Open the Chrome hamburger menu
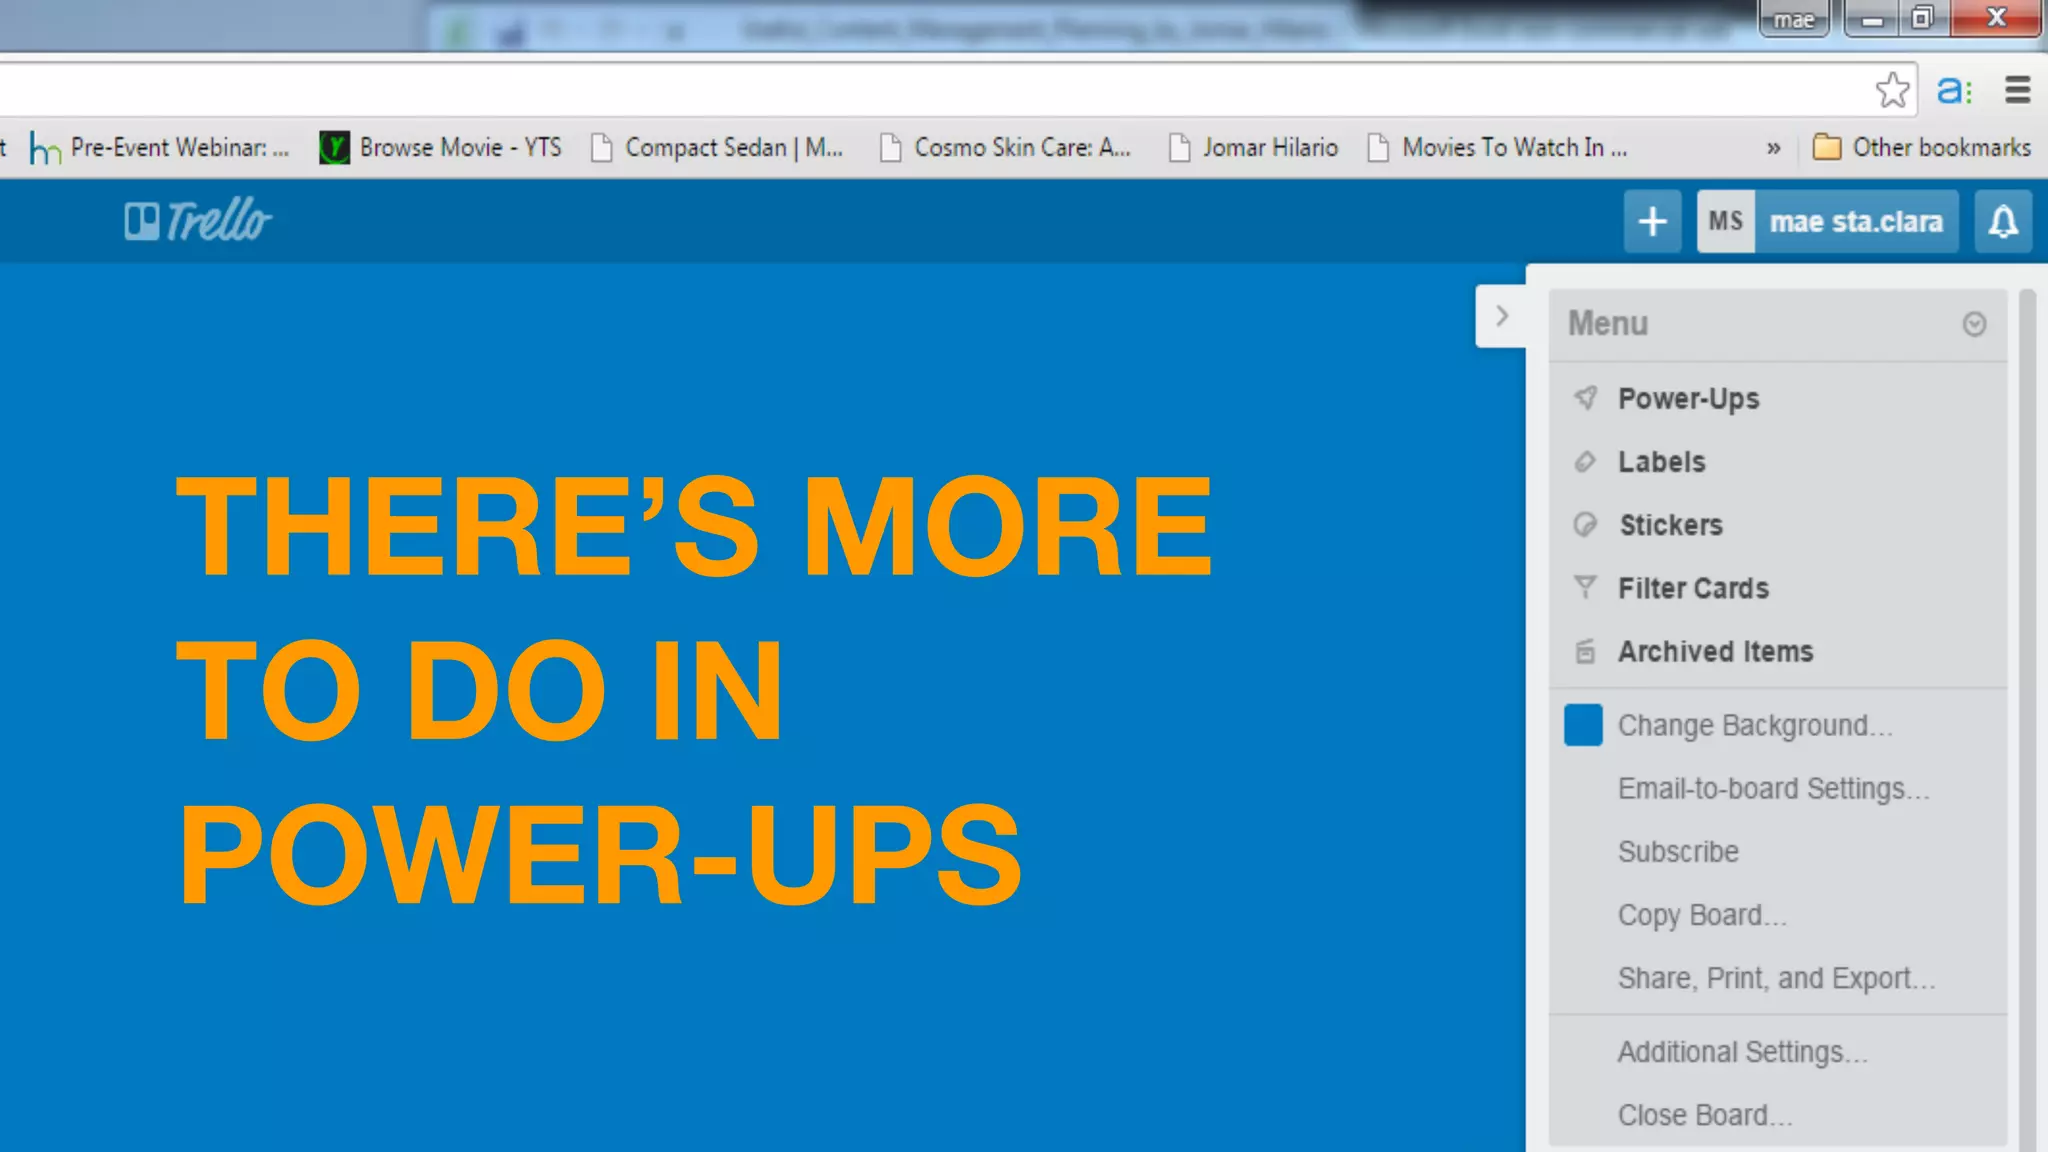2048x1152 pixels. 2018,90
